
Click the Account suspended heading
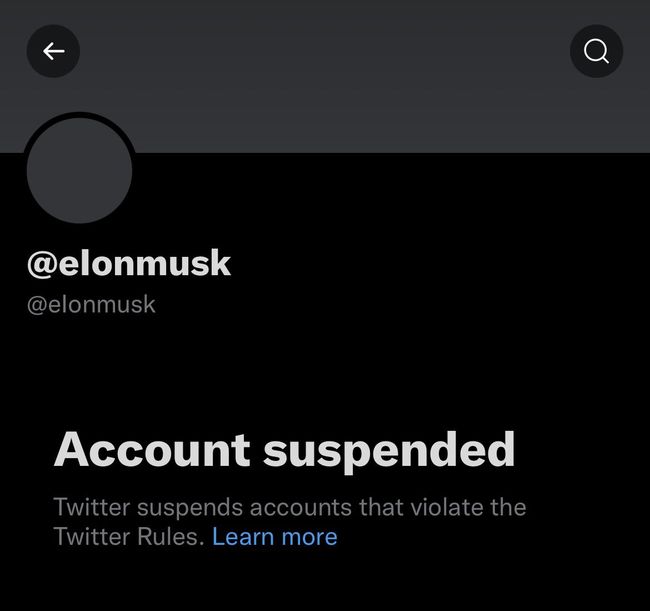coord(284,451)
